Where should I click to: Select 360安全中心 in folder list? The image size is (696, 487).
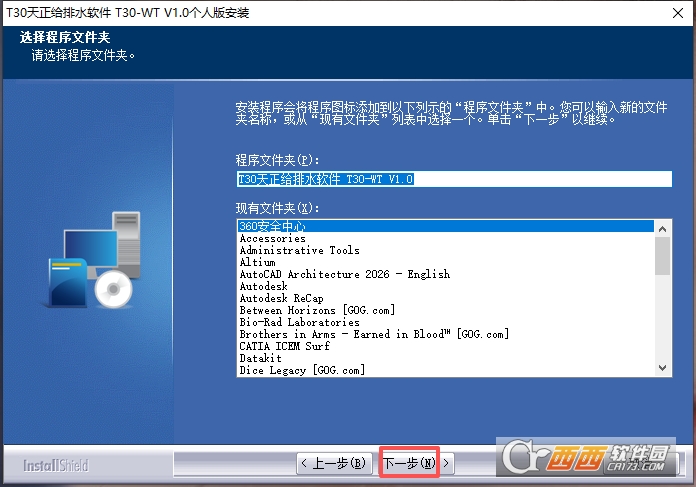tap(446, 226)
